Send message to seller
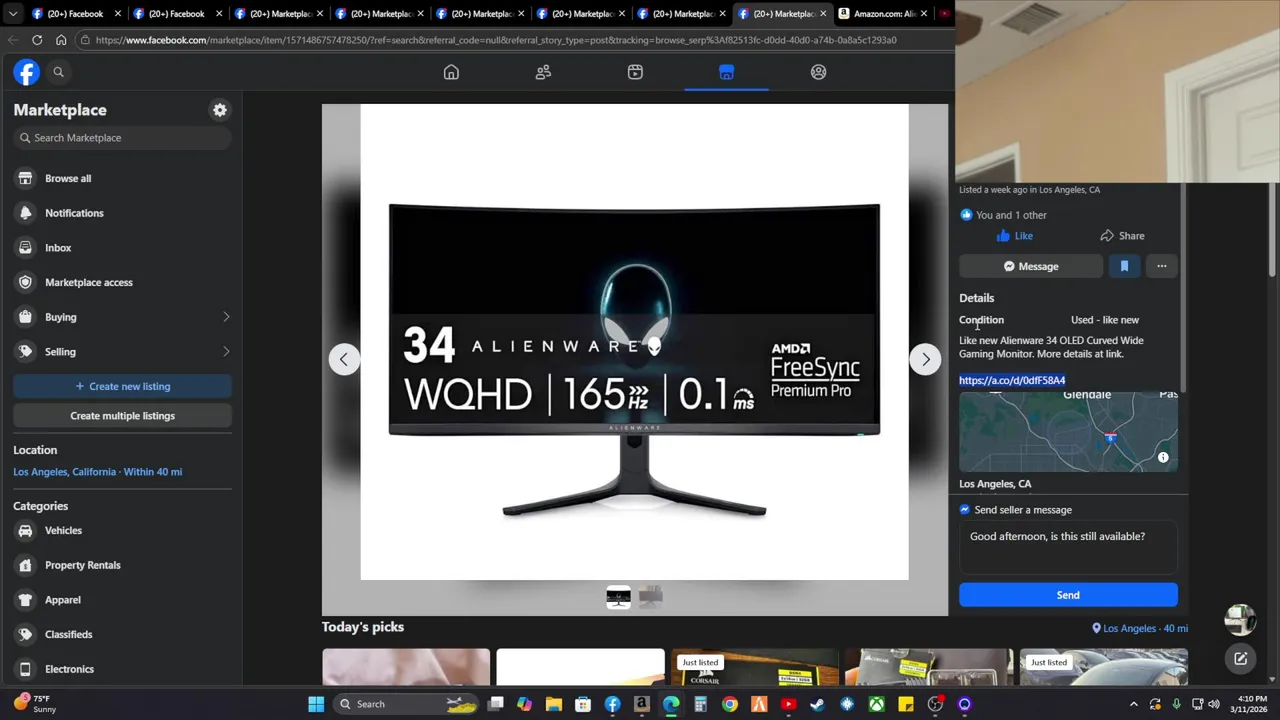The height and width of the screenshot is (720, 1280). click(x=1068, y=595)
